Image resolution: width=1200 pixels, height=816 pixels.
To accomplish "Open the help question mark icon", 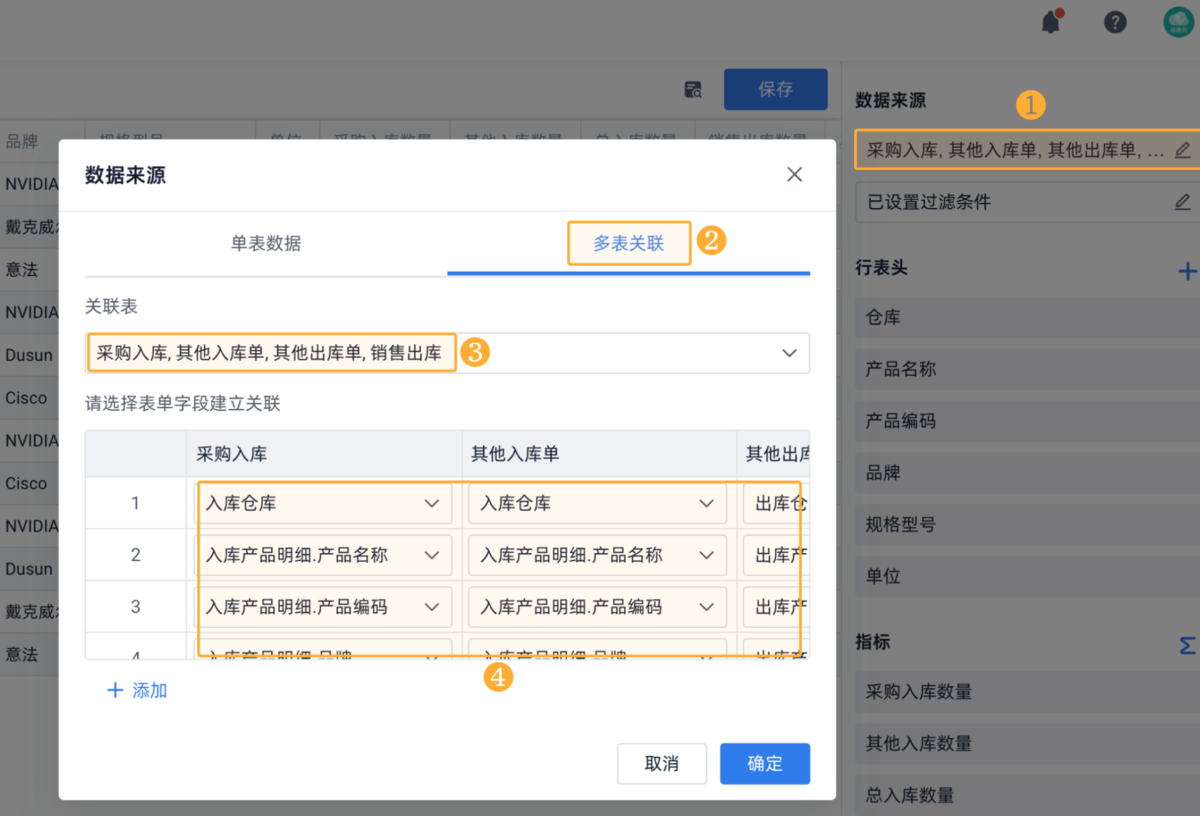I will 1115,22.
